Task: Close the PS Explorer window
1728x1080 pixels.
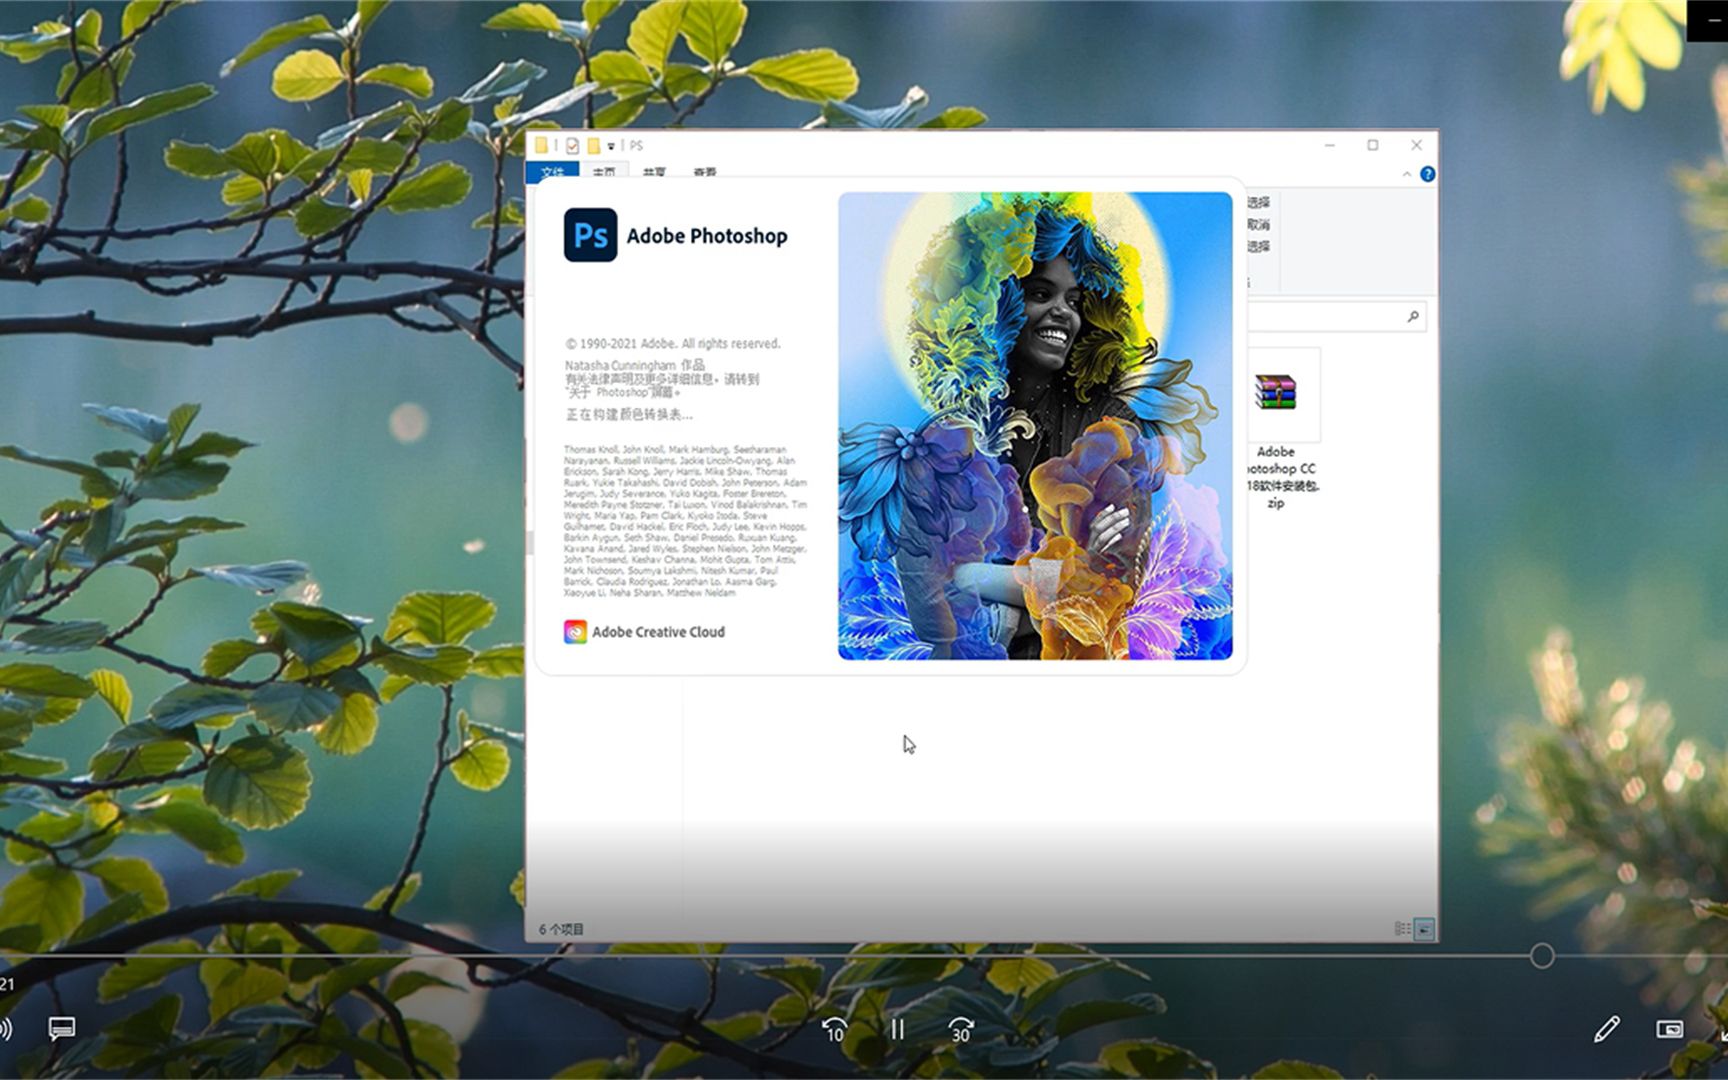Action: [x=1416, y=145]
